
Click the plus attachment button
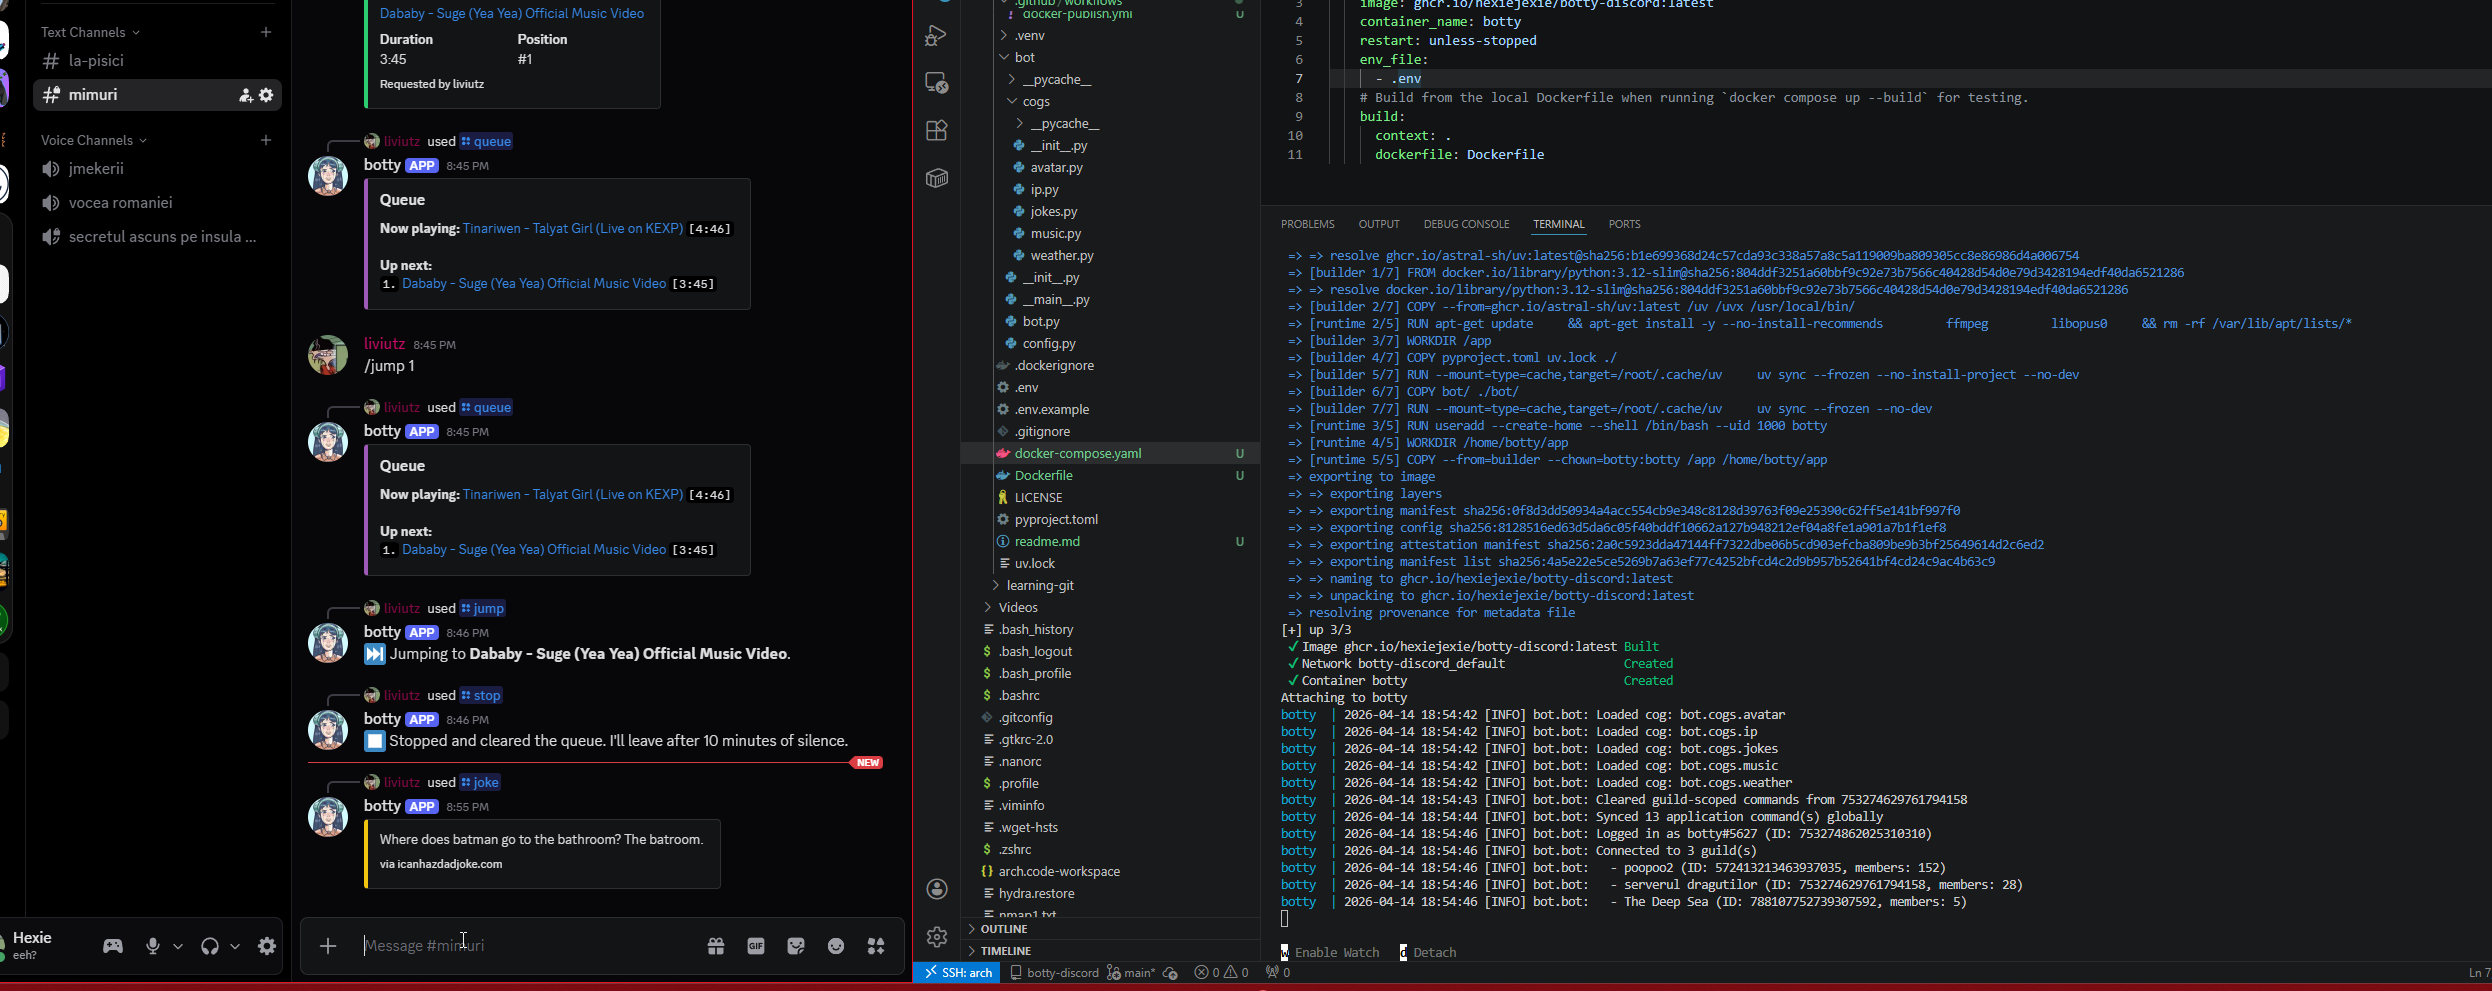(x=328, y=946)
